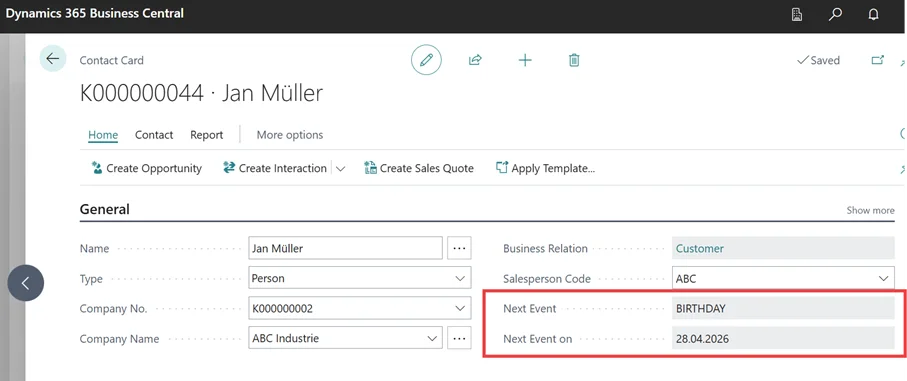Open the share icon
The height and width of the screenshot is (381, 907).
pyautogui.click(x=475, y=60)
